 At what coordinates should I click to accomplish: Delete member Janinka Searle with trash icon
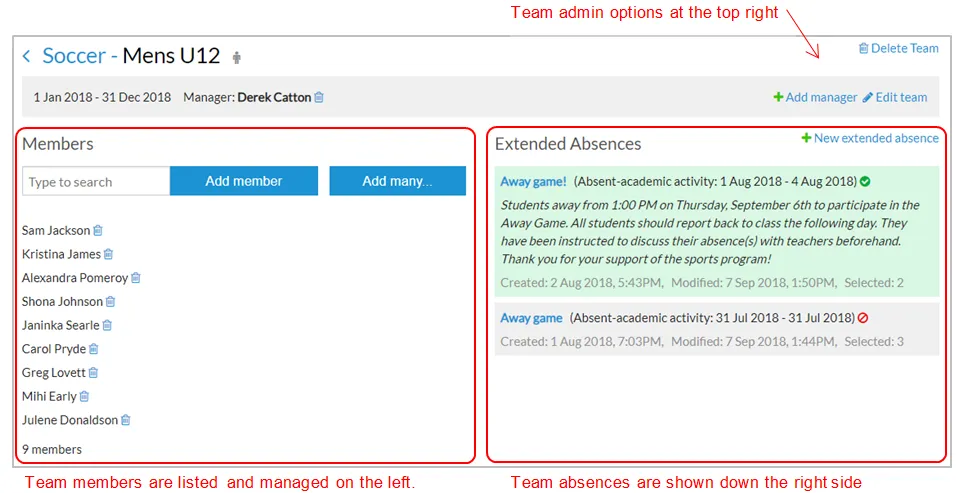107,325
